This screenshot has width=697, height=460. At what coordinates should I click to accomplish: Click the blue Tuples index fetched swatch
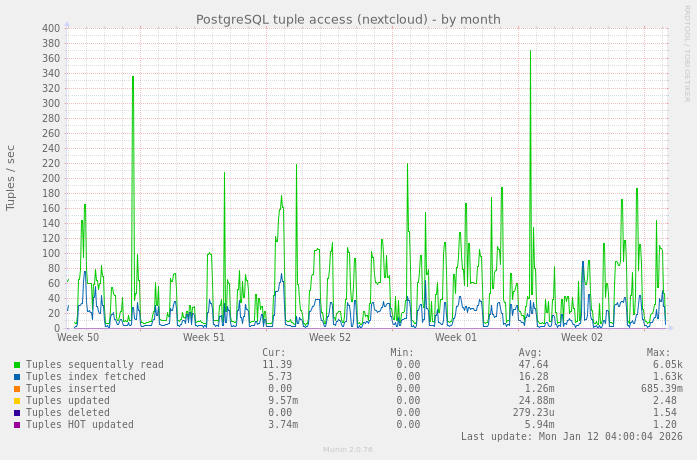17,377
